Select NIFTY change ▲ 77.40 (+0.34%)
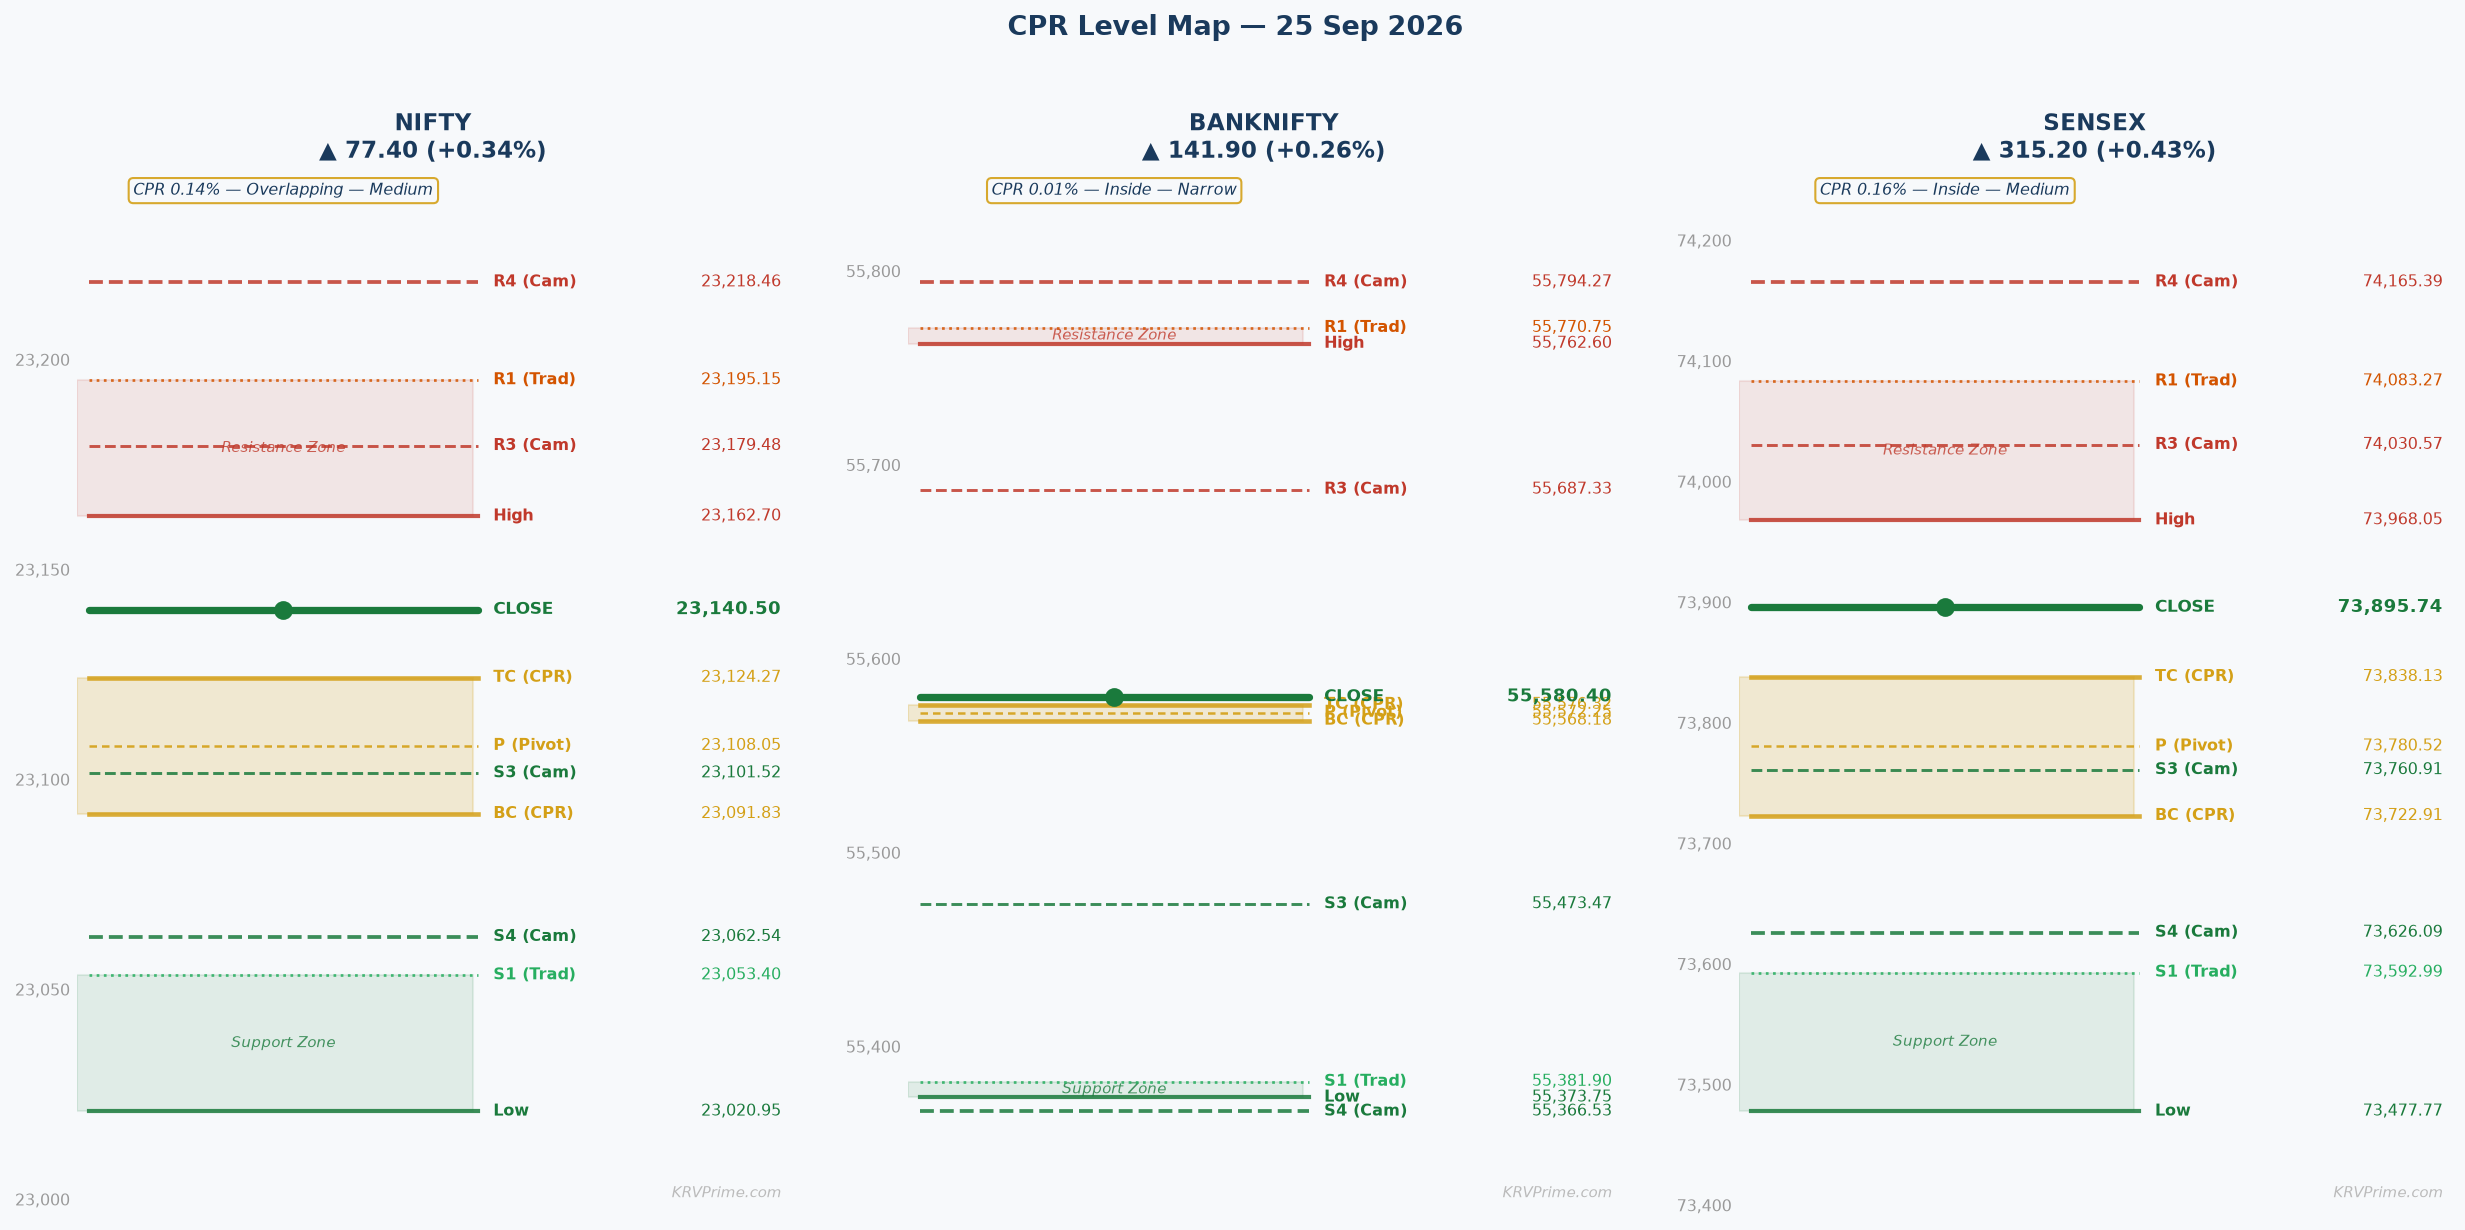 (x=432, y=151)
